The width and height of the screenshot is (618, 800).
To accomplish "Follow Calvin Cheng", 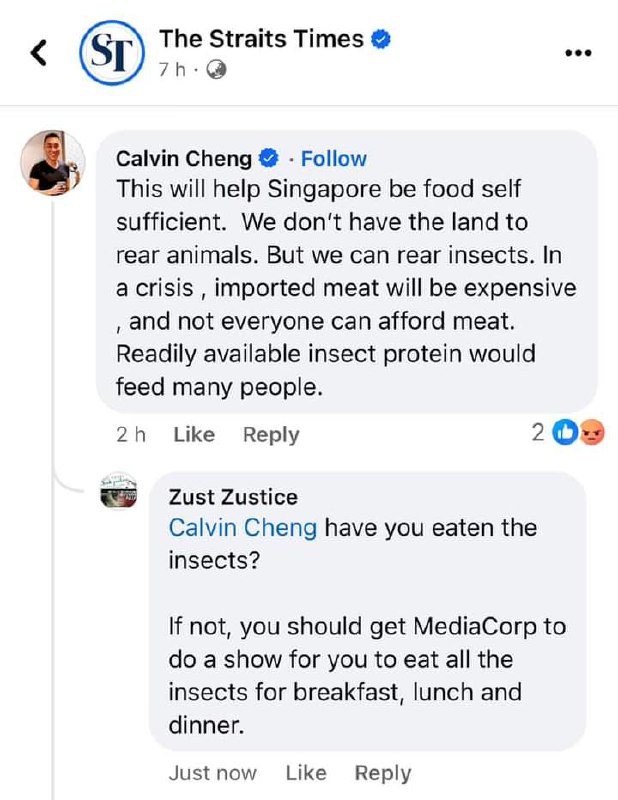I will point(334,158).
